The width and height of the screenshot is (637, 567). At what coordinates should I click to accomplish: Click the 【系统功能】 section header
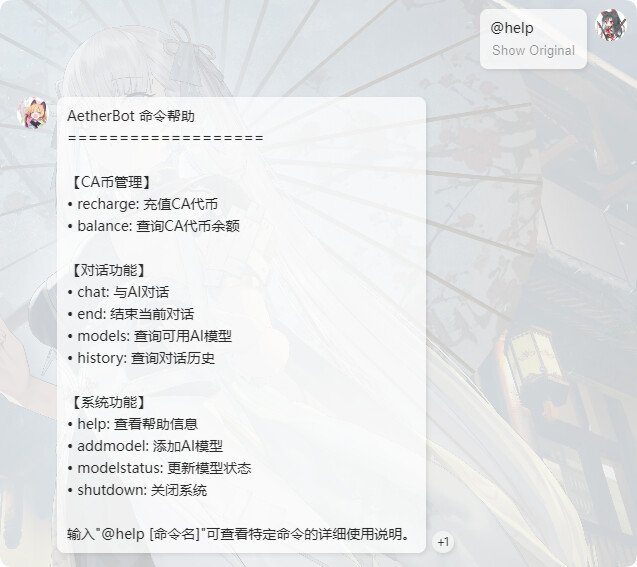(109, 402)
